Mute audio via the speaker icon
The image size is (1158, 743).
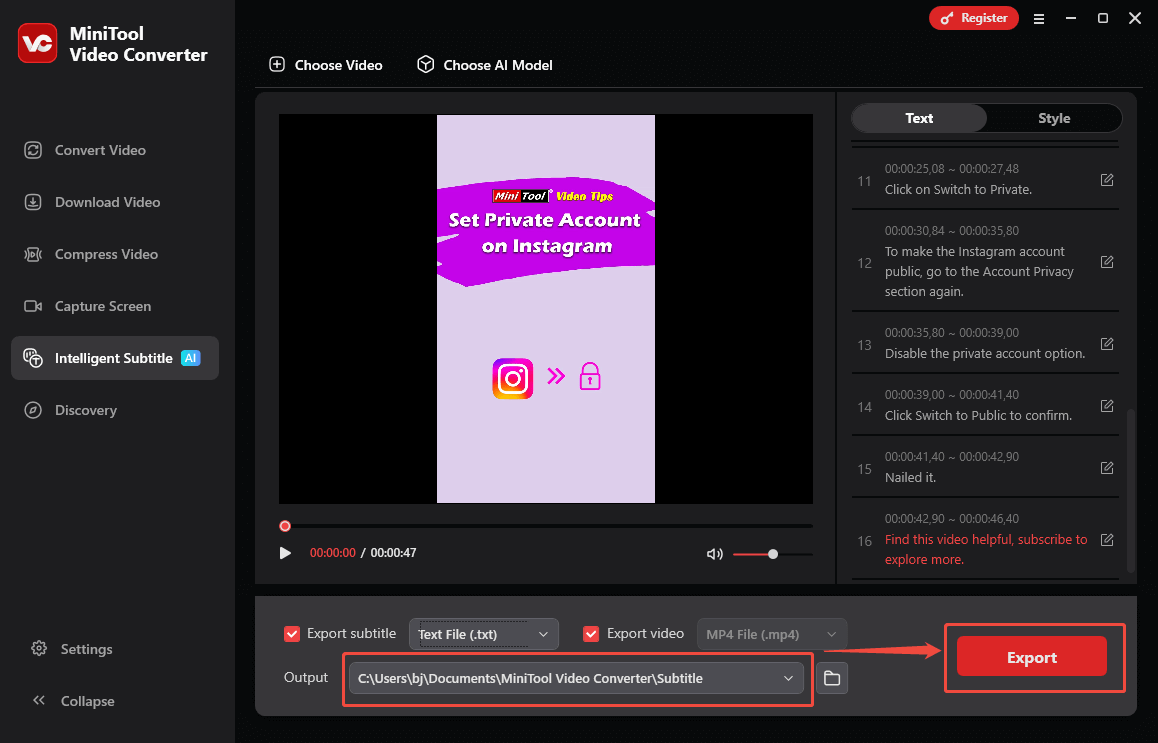coord(715,553)
